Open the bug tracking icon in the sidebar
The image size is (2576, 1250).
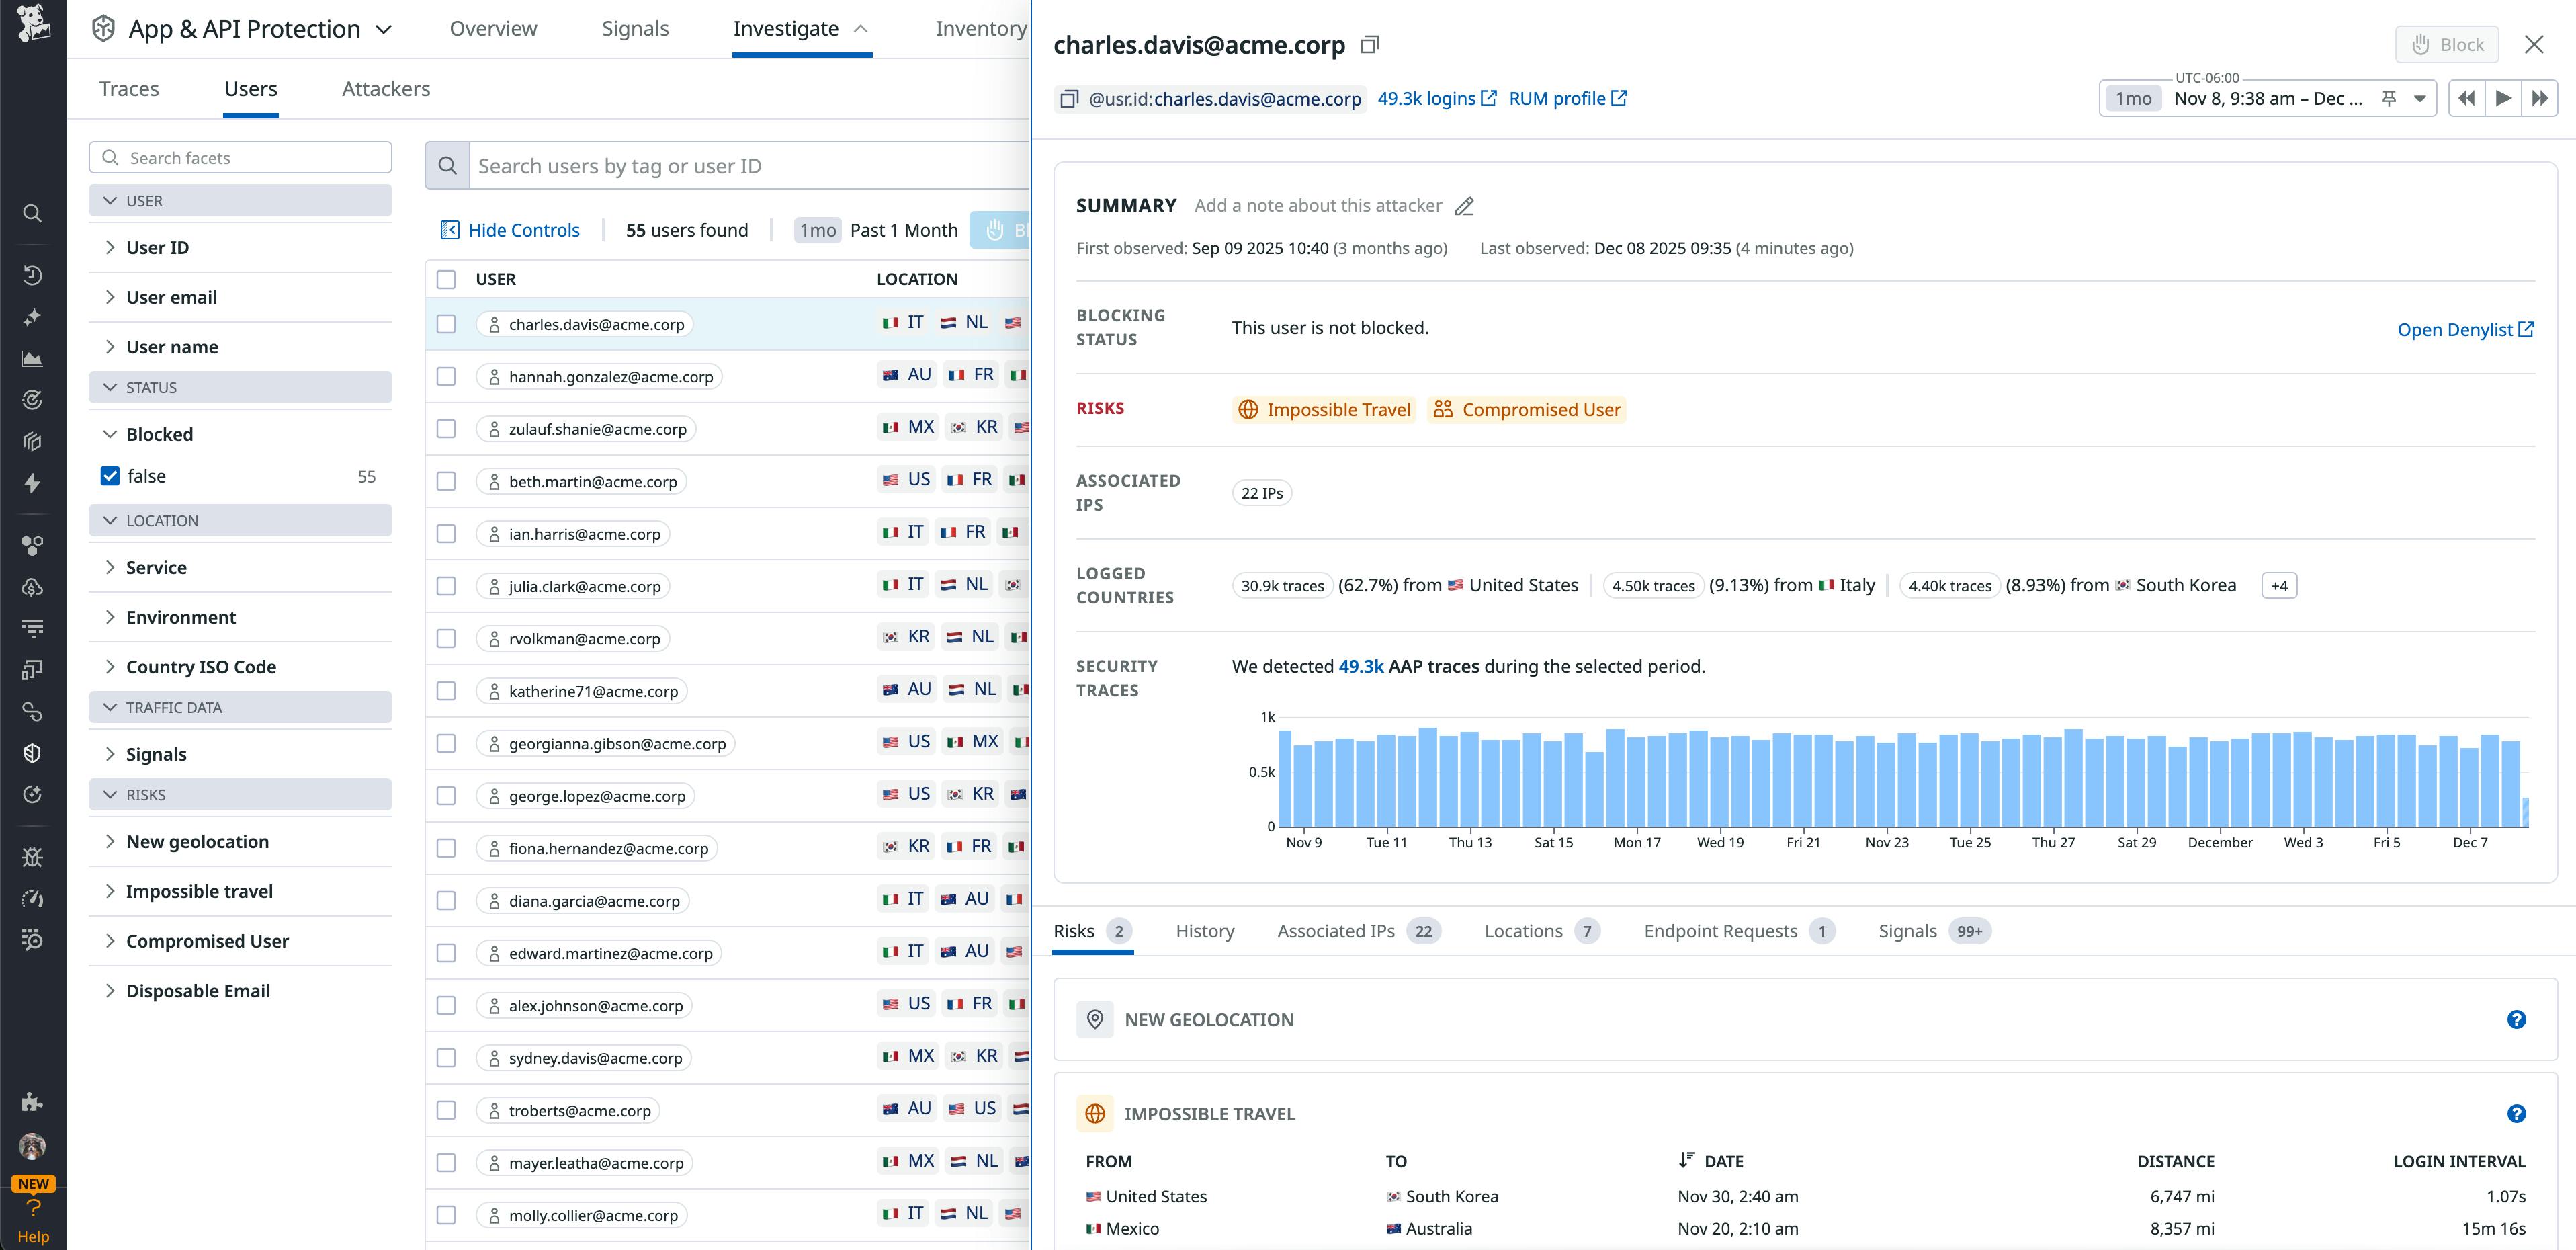(32, 856)
